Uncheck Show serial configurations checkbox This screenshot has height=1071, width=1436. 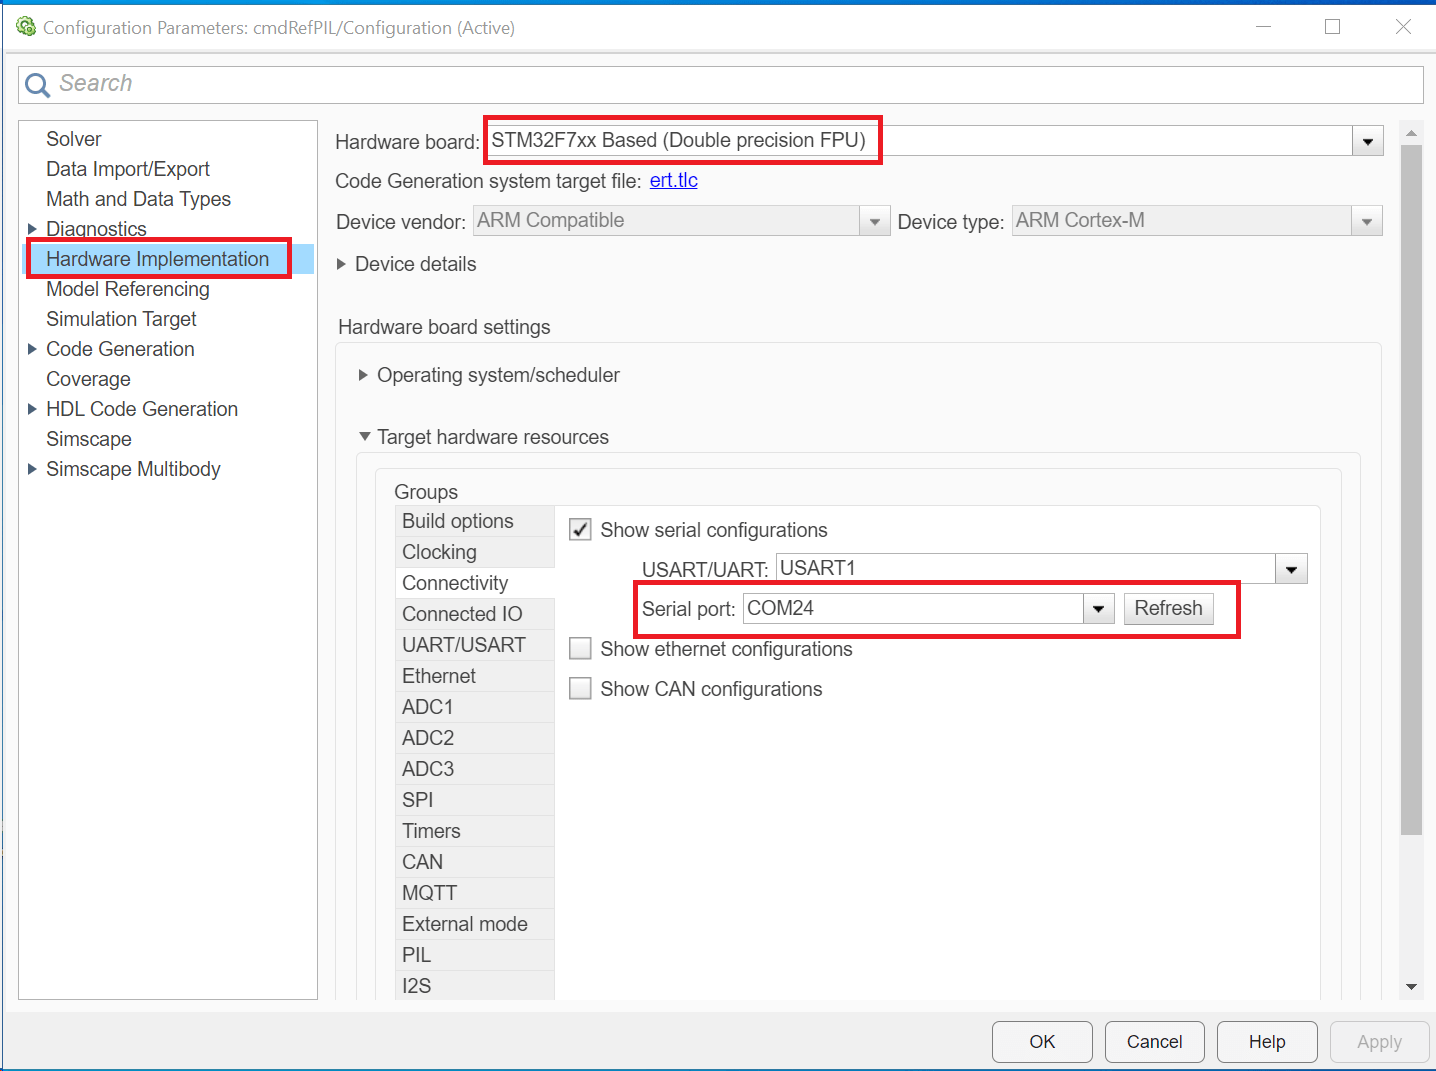tap(580, 530)
